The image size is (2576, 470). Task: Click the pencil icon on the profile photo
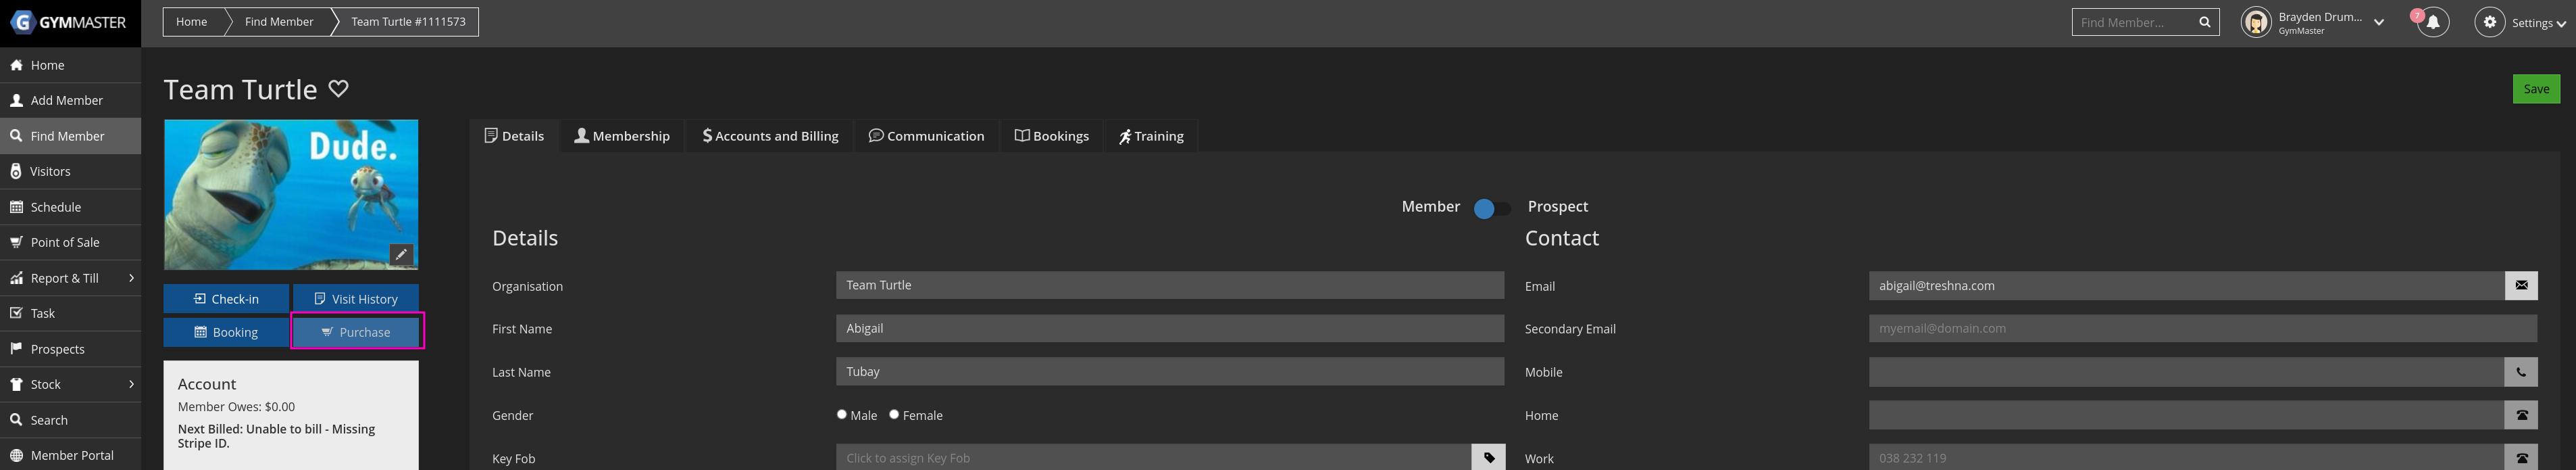point(401,254)
